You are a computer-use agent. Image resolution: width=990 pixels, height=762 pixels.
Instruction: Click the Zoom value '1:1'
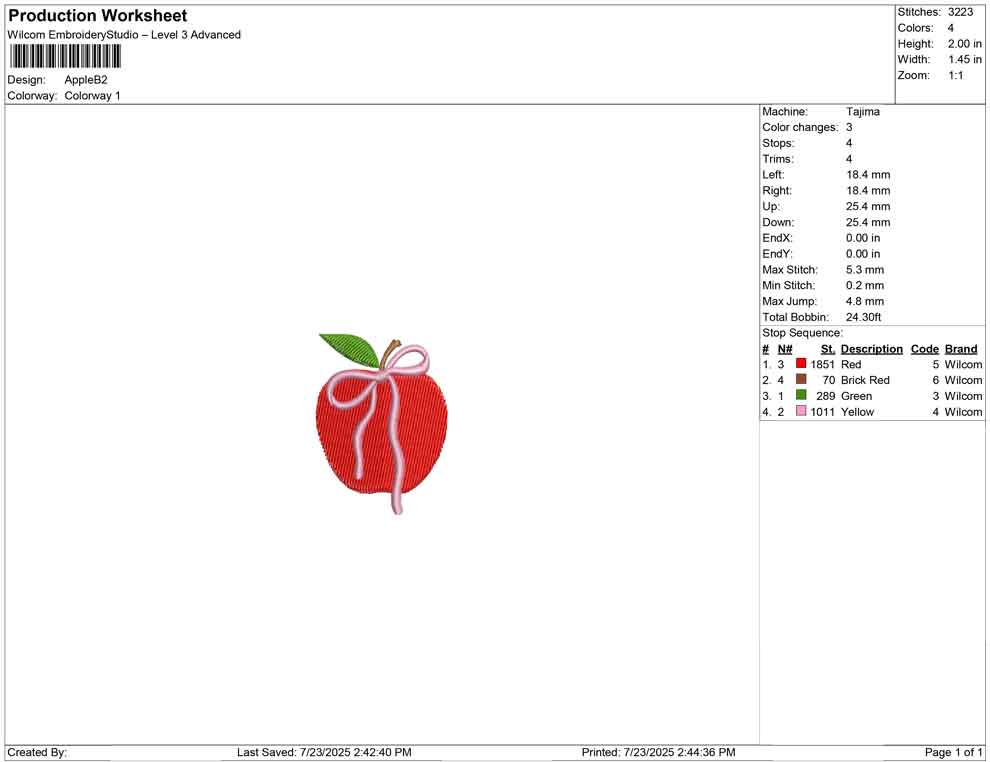[x=956, y=75]
